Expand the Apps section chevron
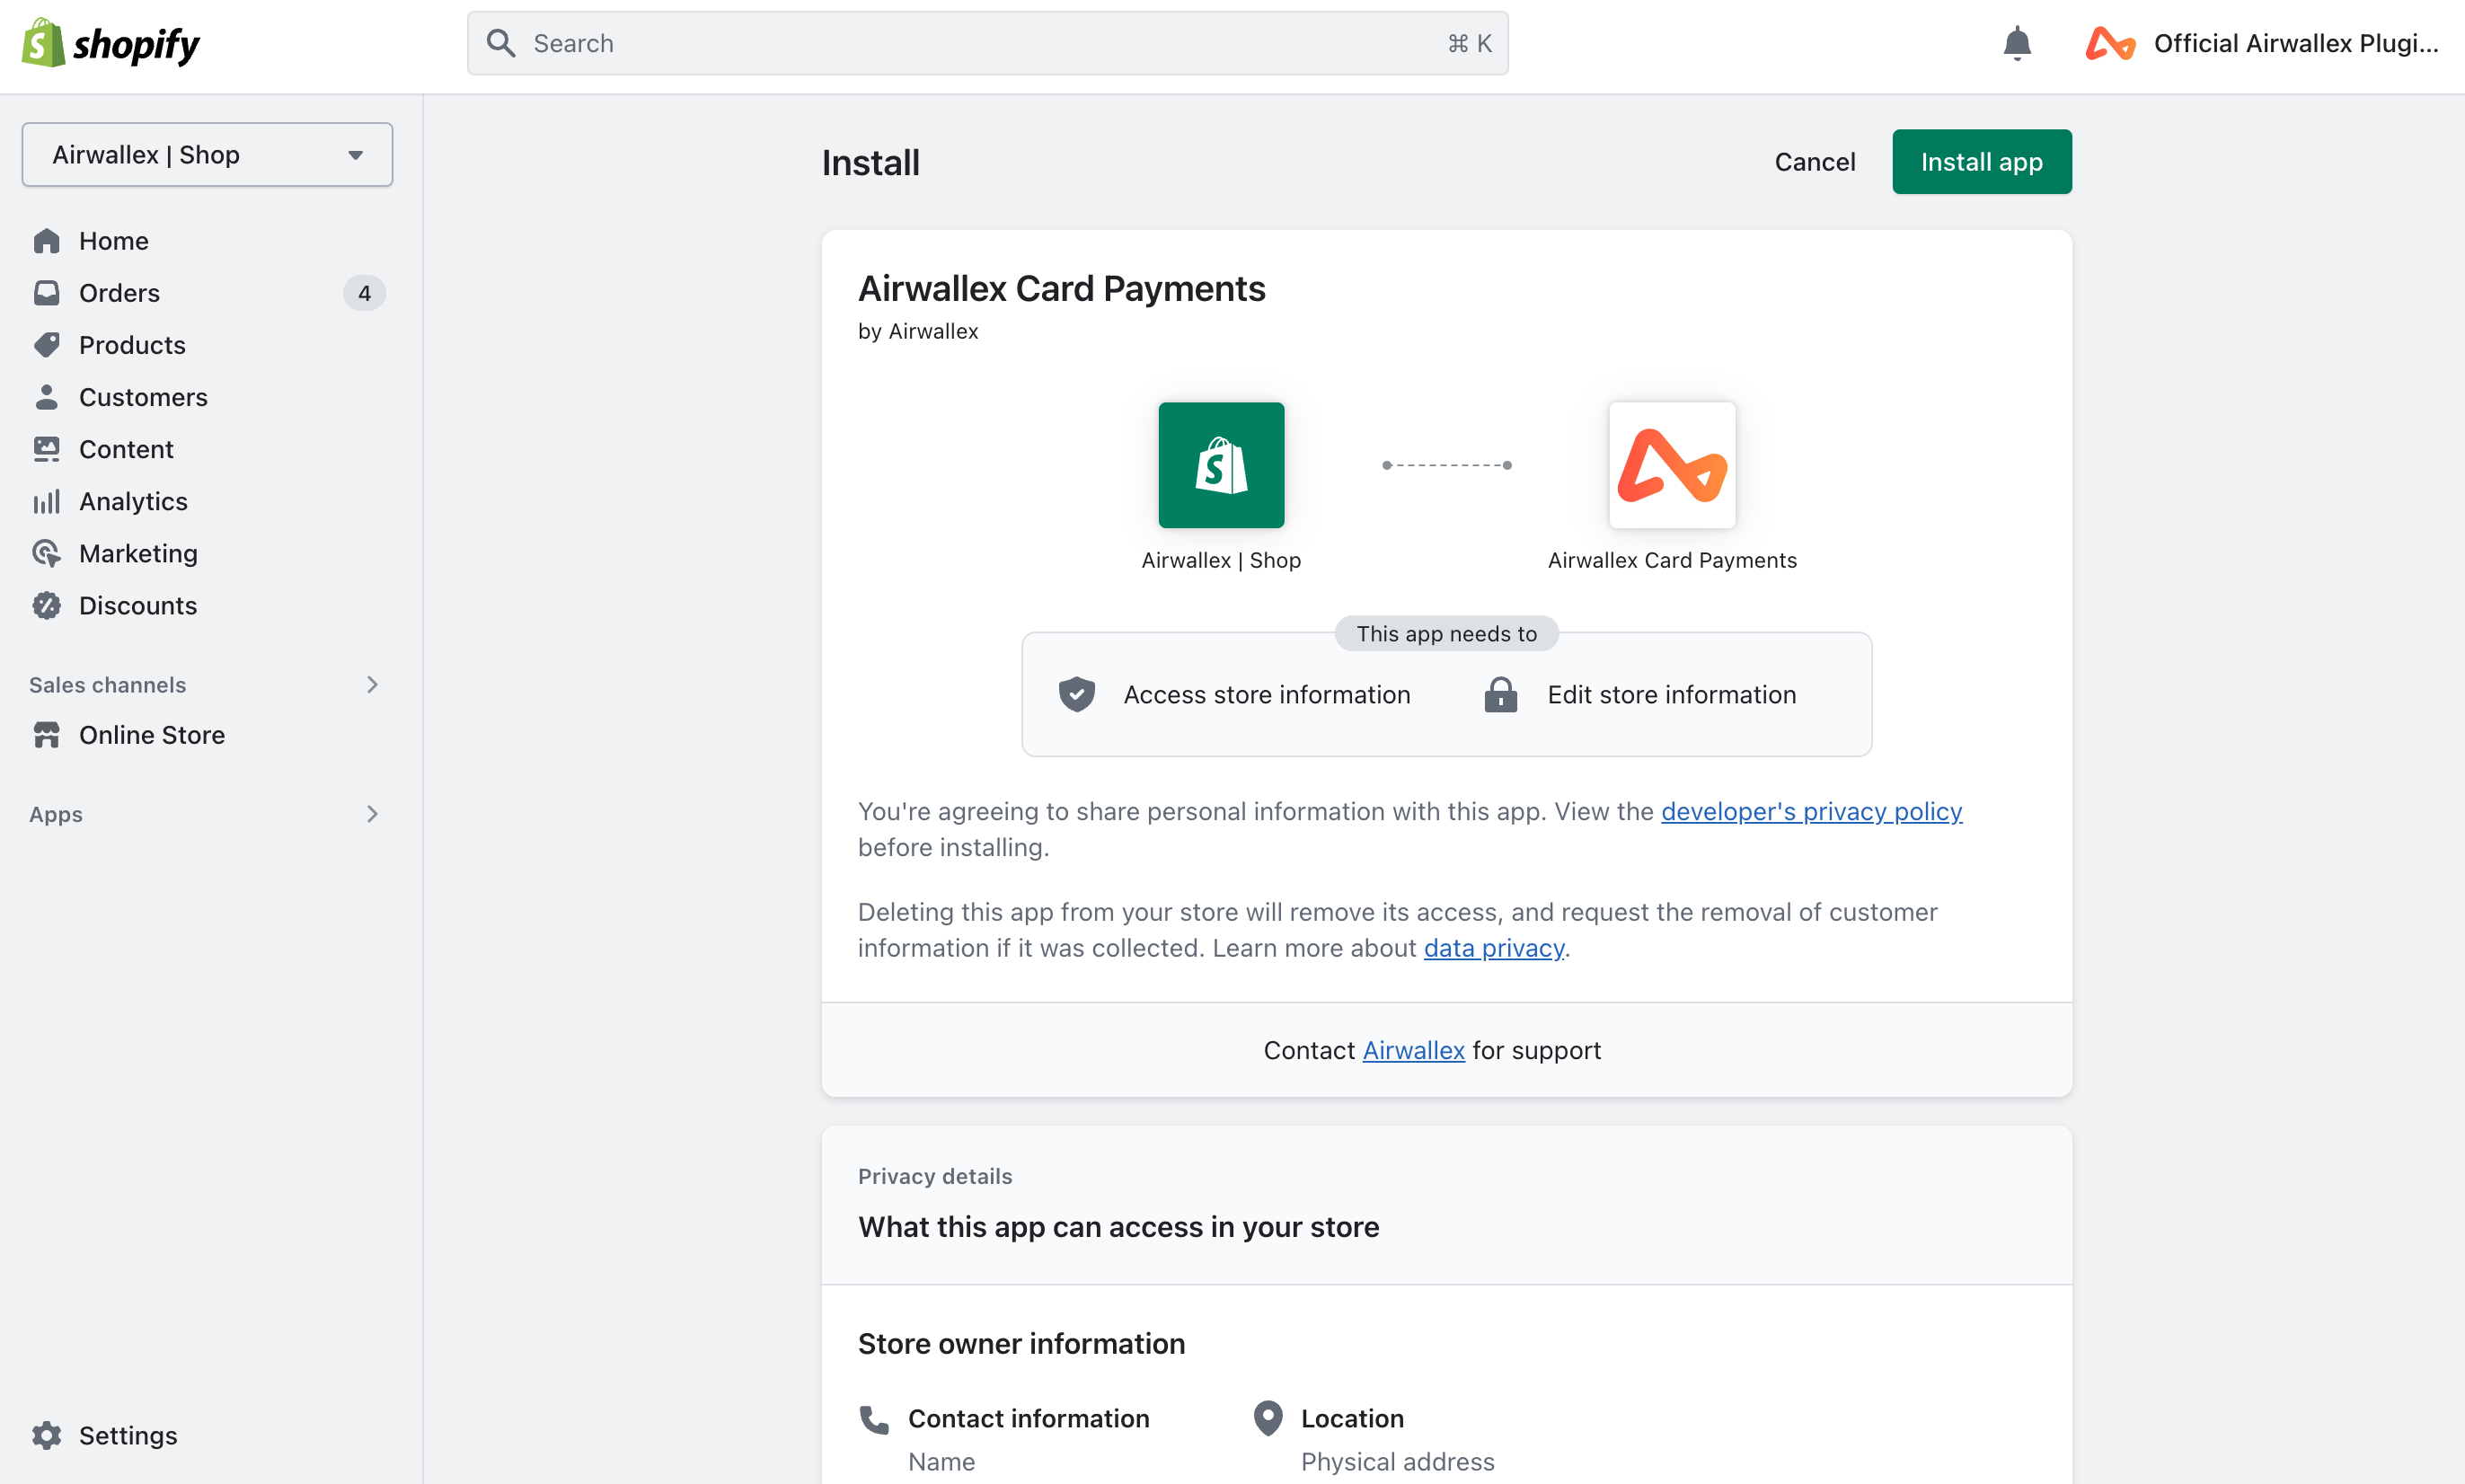 pos(372,814)
